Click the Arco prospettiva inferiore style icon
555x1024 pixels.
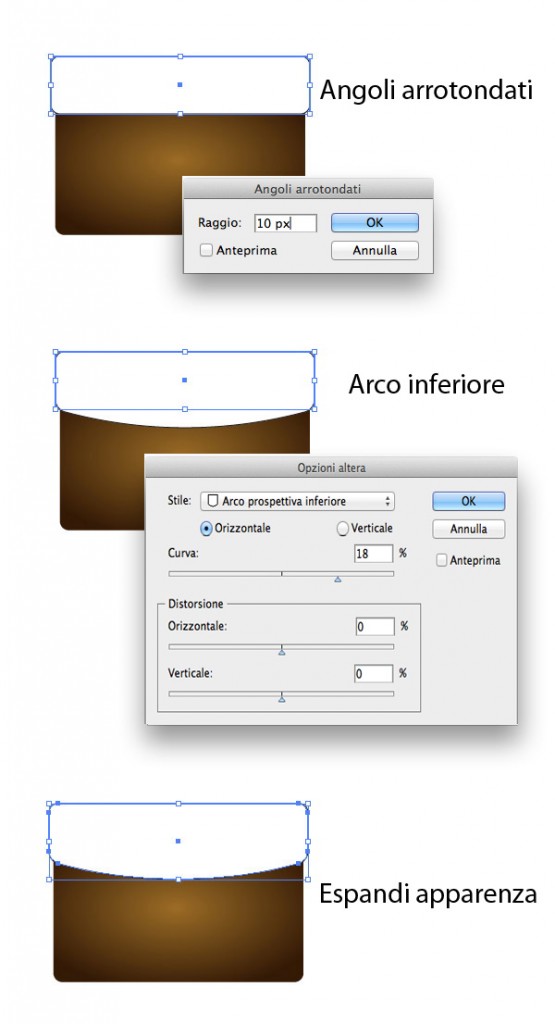[x=212, y=501]
